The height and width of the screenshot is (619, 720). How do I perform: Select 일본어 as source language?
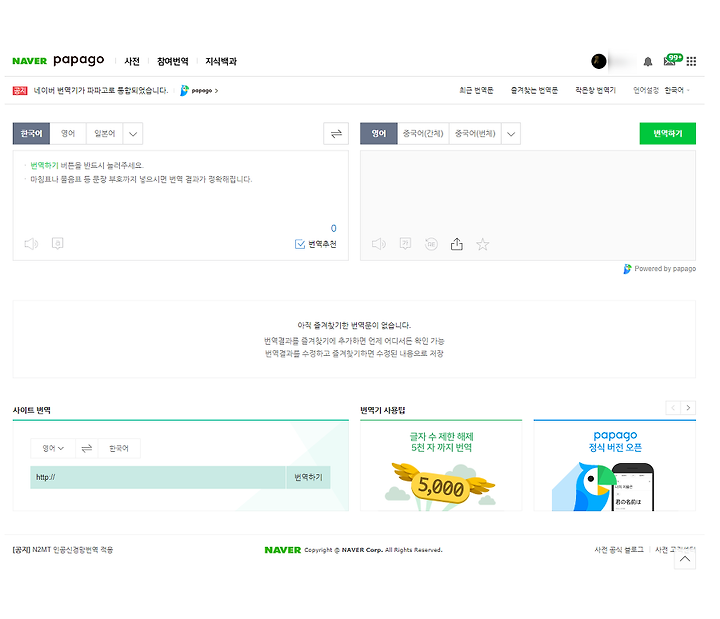(x=105, y=134)
